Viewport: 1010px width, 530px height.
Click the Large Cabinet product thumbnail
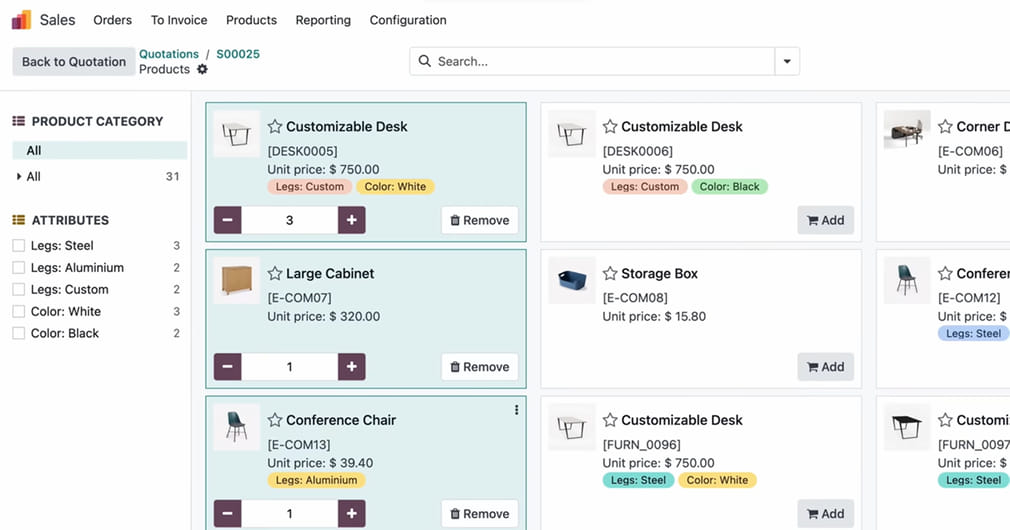coord(236,281)
